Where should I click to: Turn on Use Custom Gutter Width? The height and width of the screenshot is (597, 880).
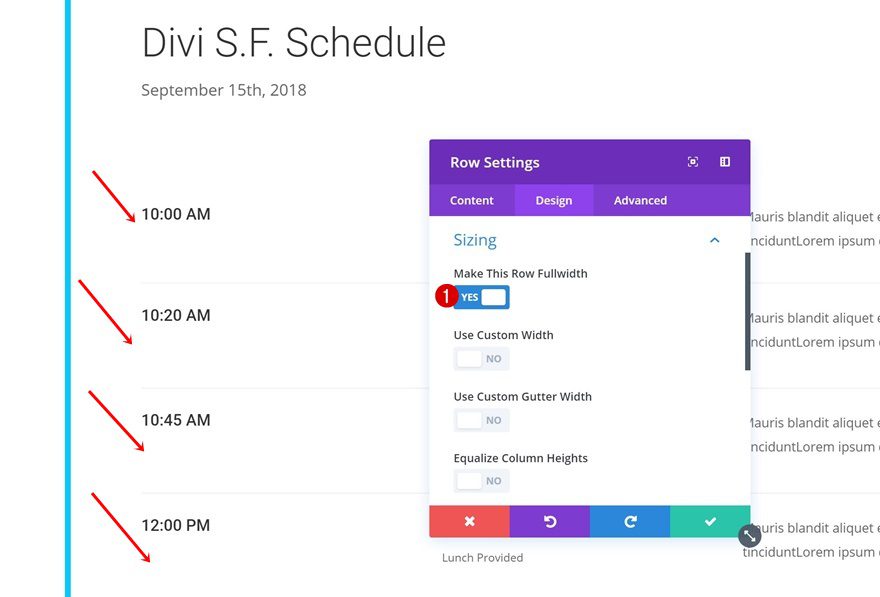pyautogui.click(x=482, y=420)
